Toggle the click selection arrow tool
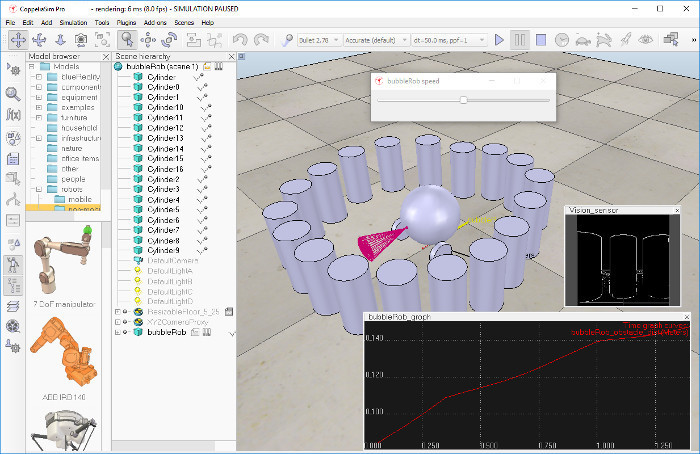The height and width of the screenshot is (454, 700). (x=127, y=40)
